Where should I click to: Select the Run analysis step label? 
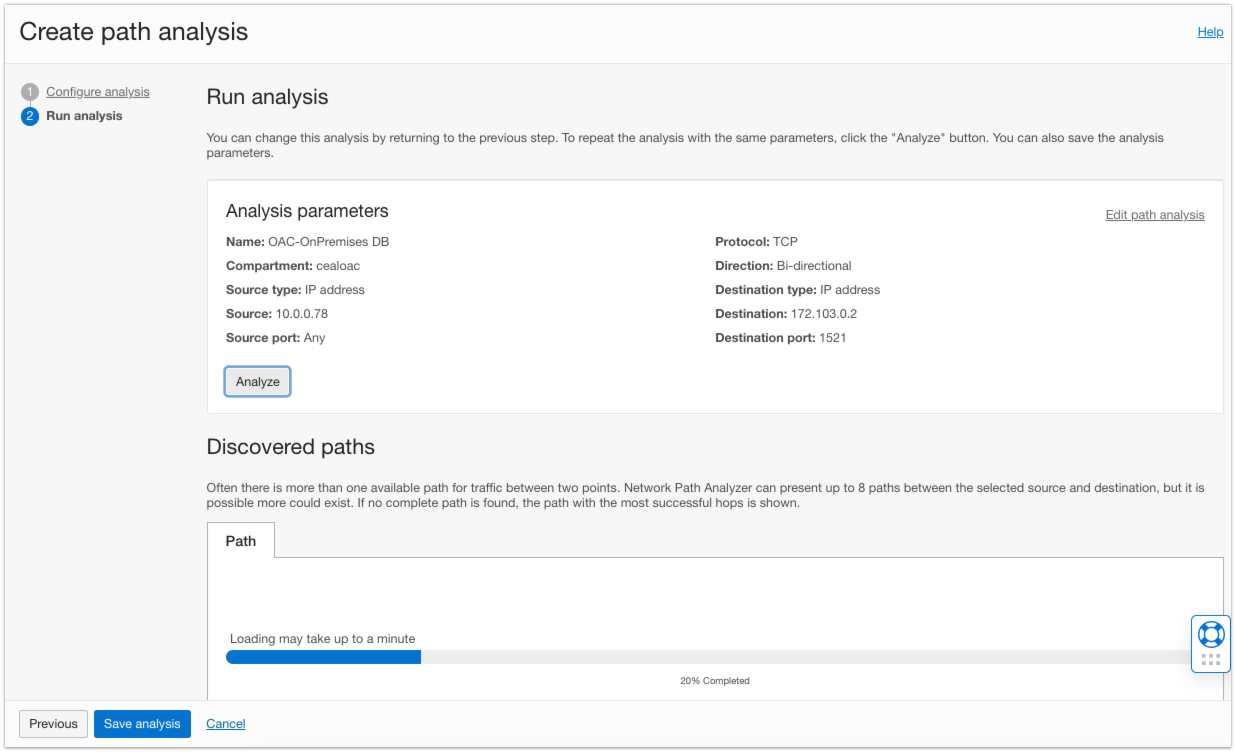point(84,116)
